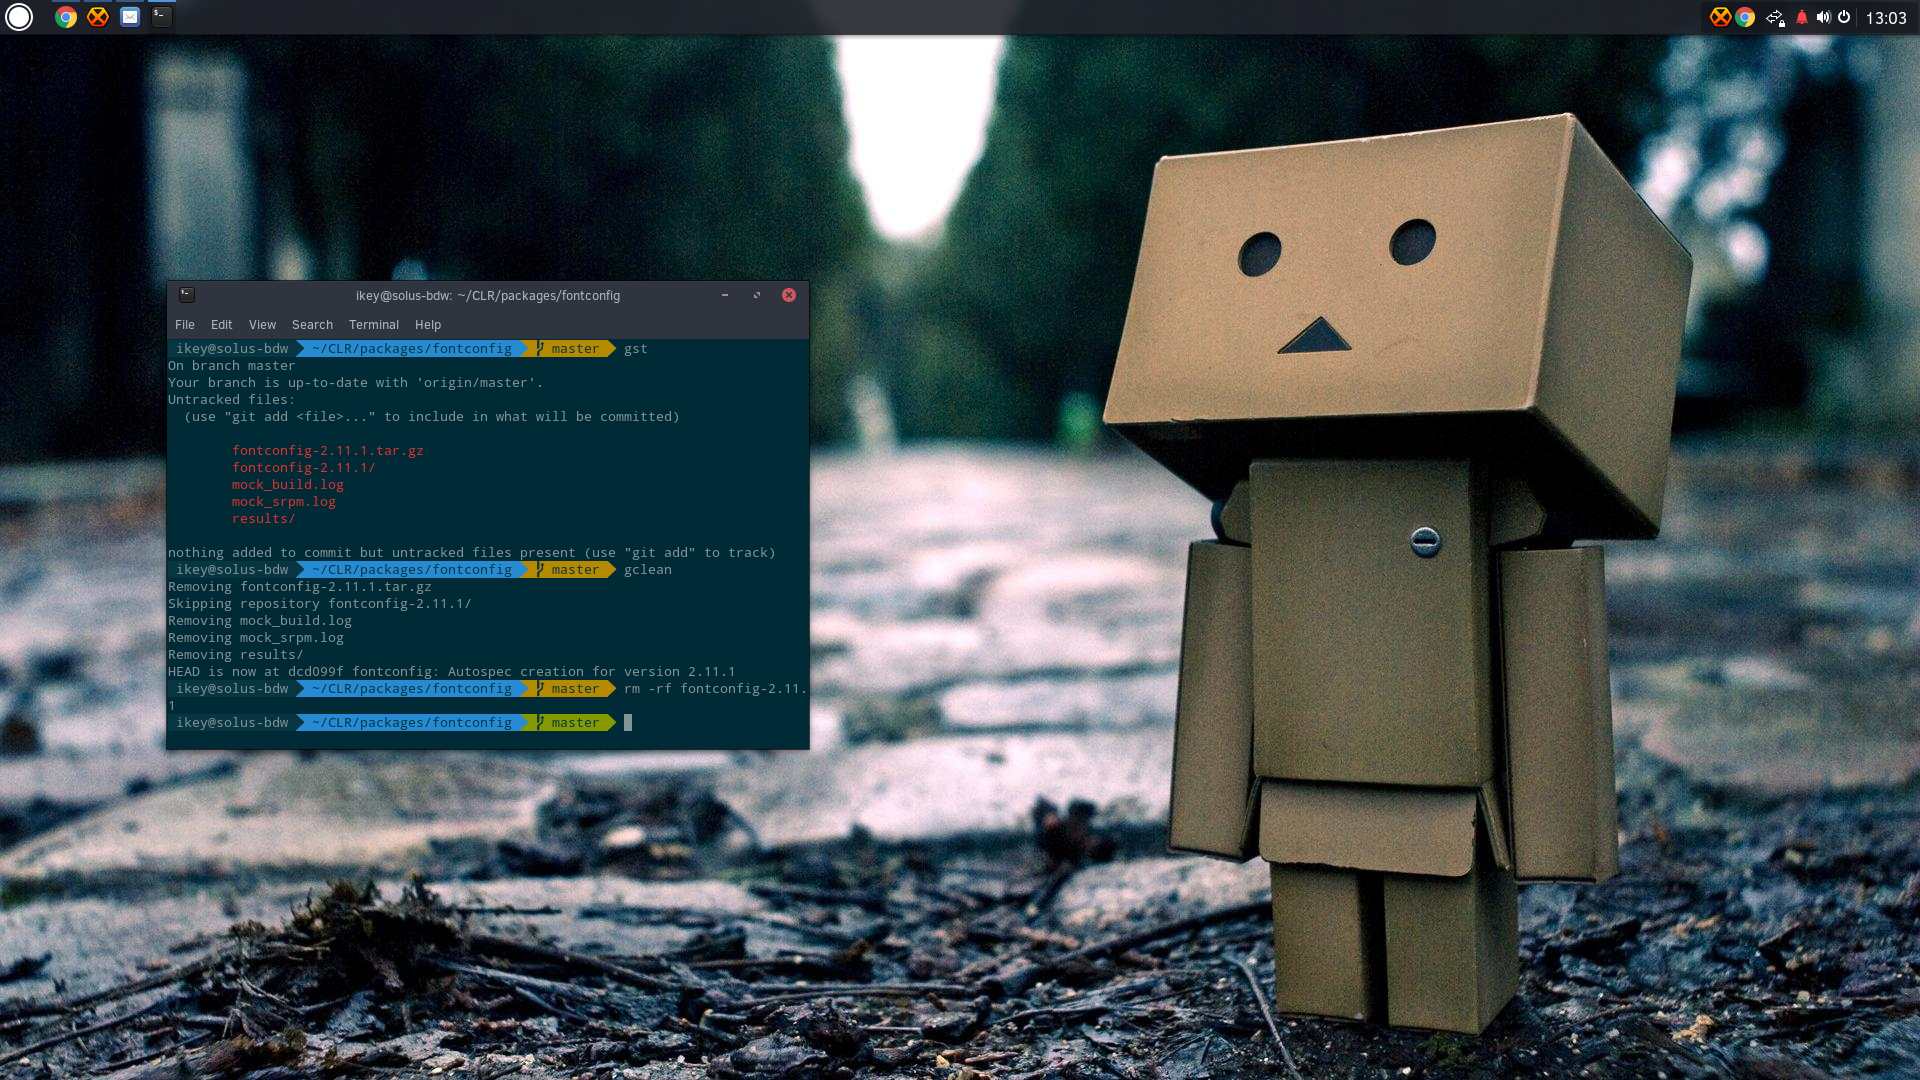Close the terminal with the red button
This screenshot has height=1080, width=1920.
[x=789, y=295]
